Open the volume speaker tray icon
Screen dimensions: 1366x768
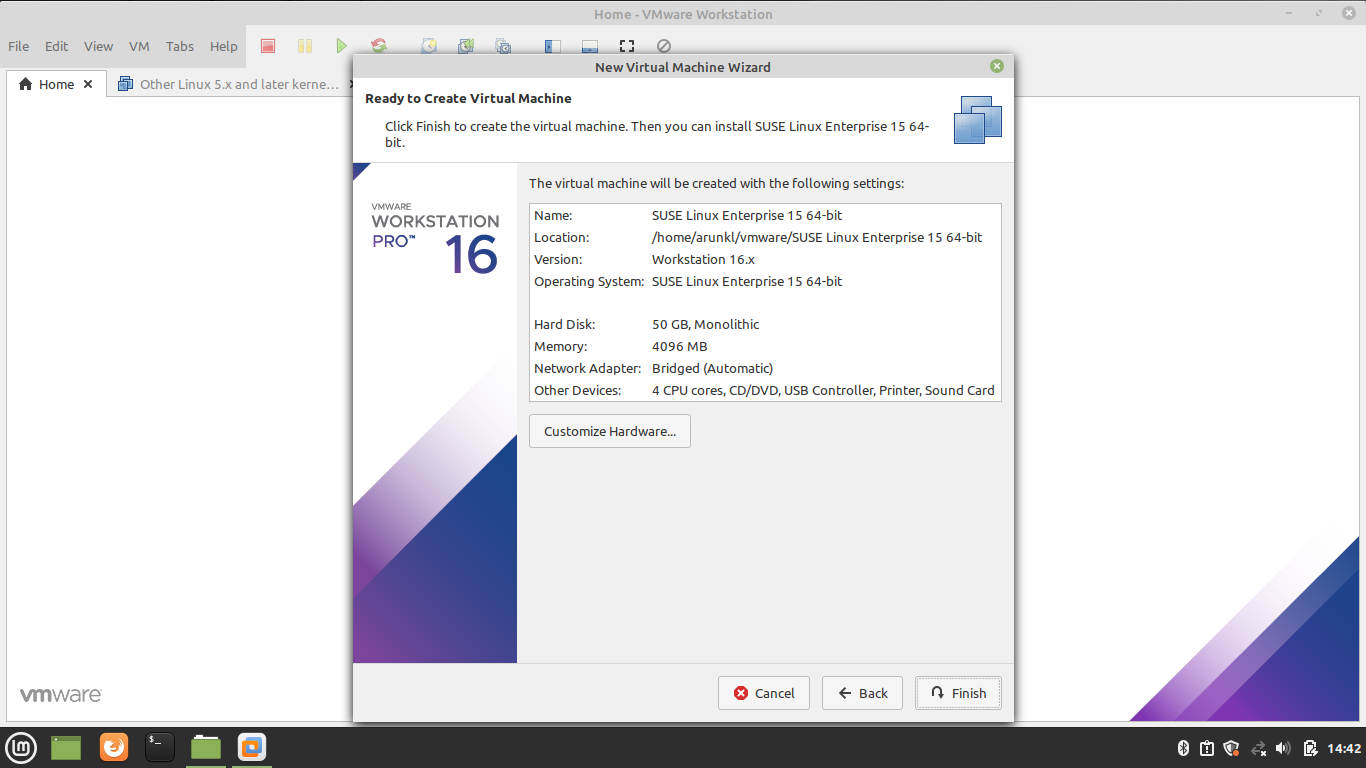pos(1284,748)
